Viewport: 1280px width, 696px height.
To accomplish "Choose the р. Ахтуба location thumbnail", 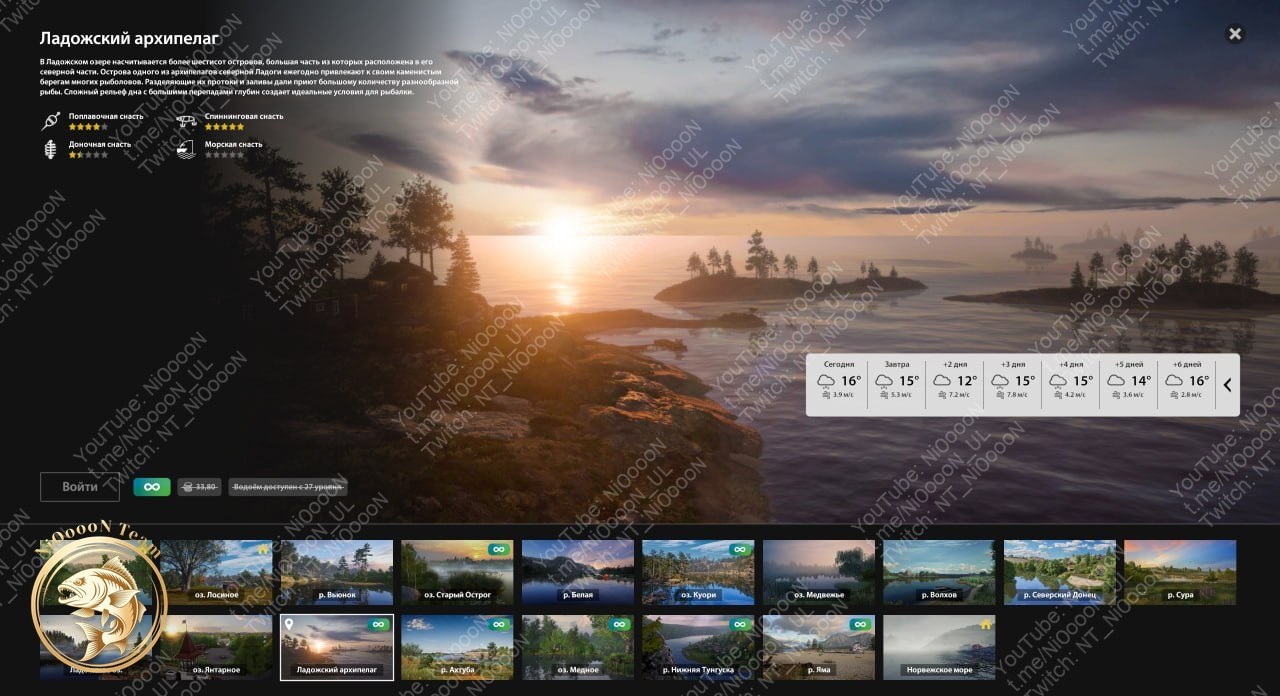I will pyautogui.click(x=457, y=647).
